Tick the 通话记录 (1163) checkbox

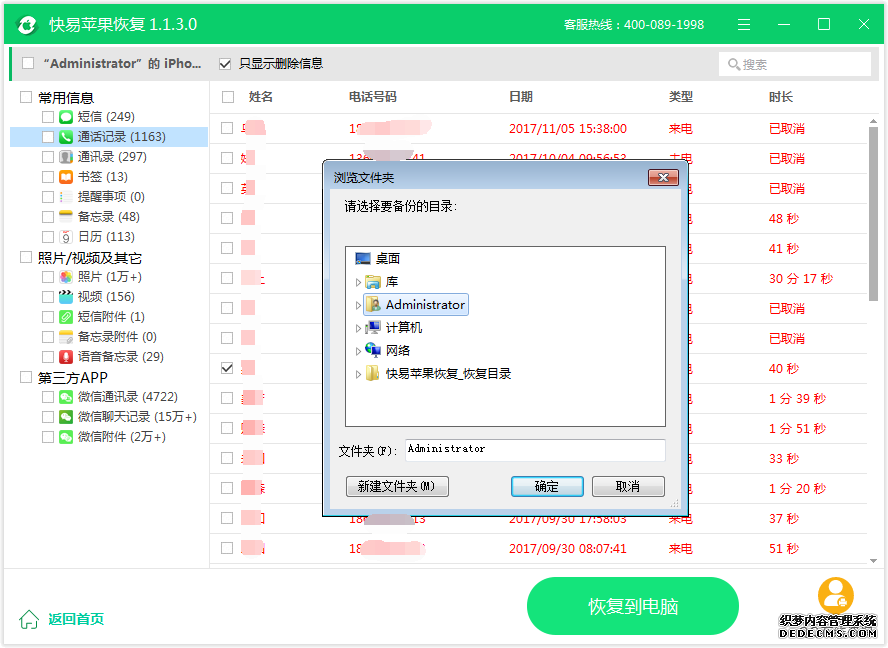[48, 137]
